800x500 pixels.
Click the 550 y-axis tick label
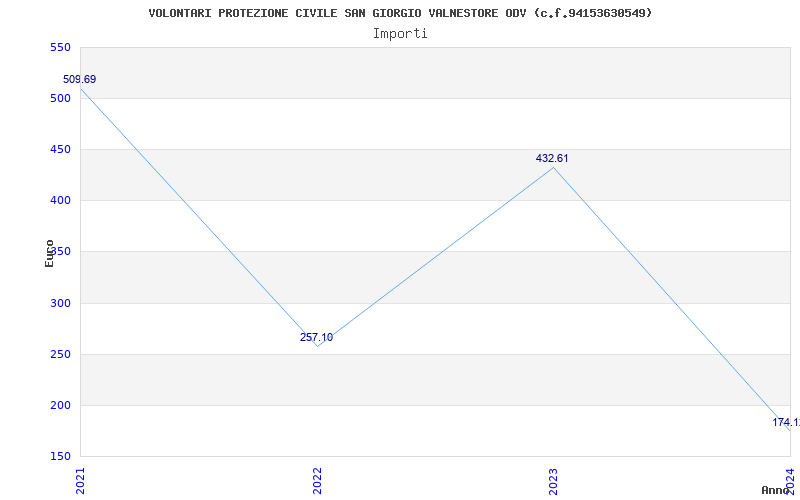[60, 47]
